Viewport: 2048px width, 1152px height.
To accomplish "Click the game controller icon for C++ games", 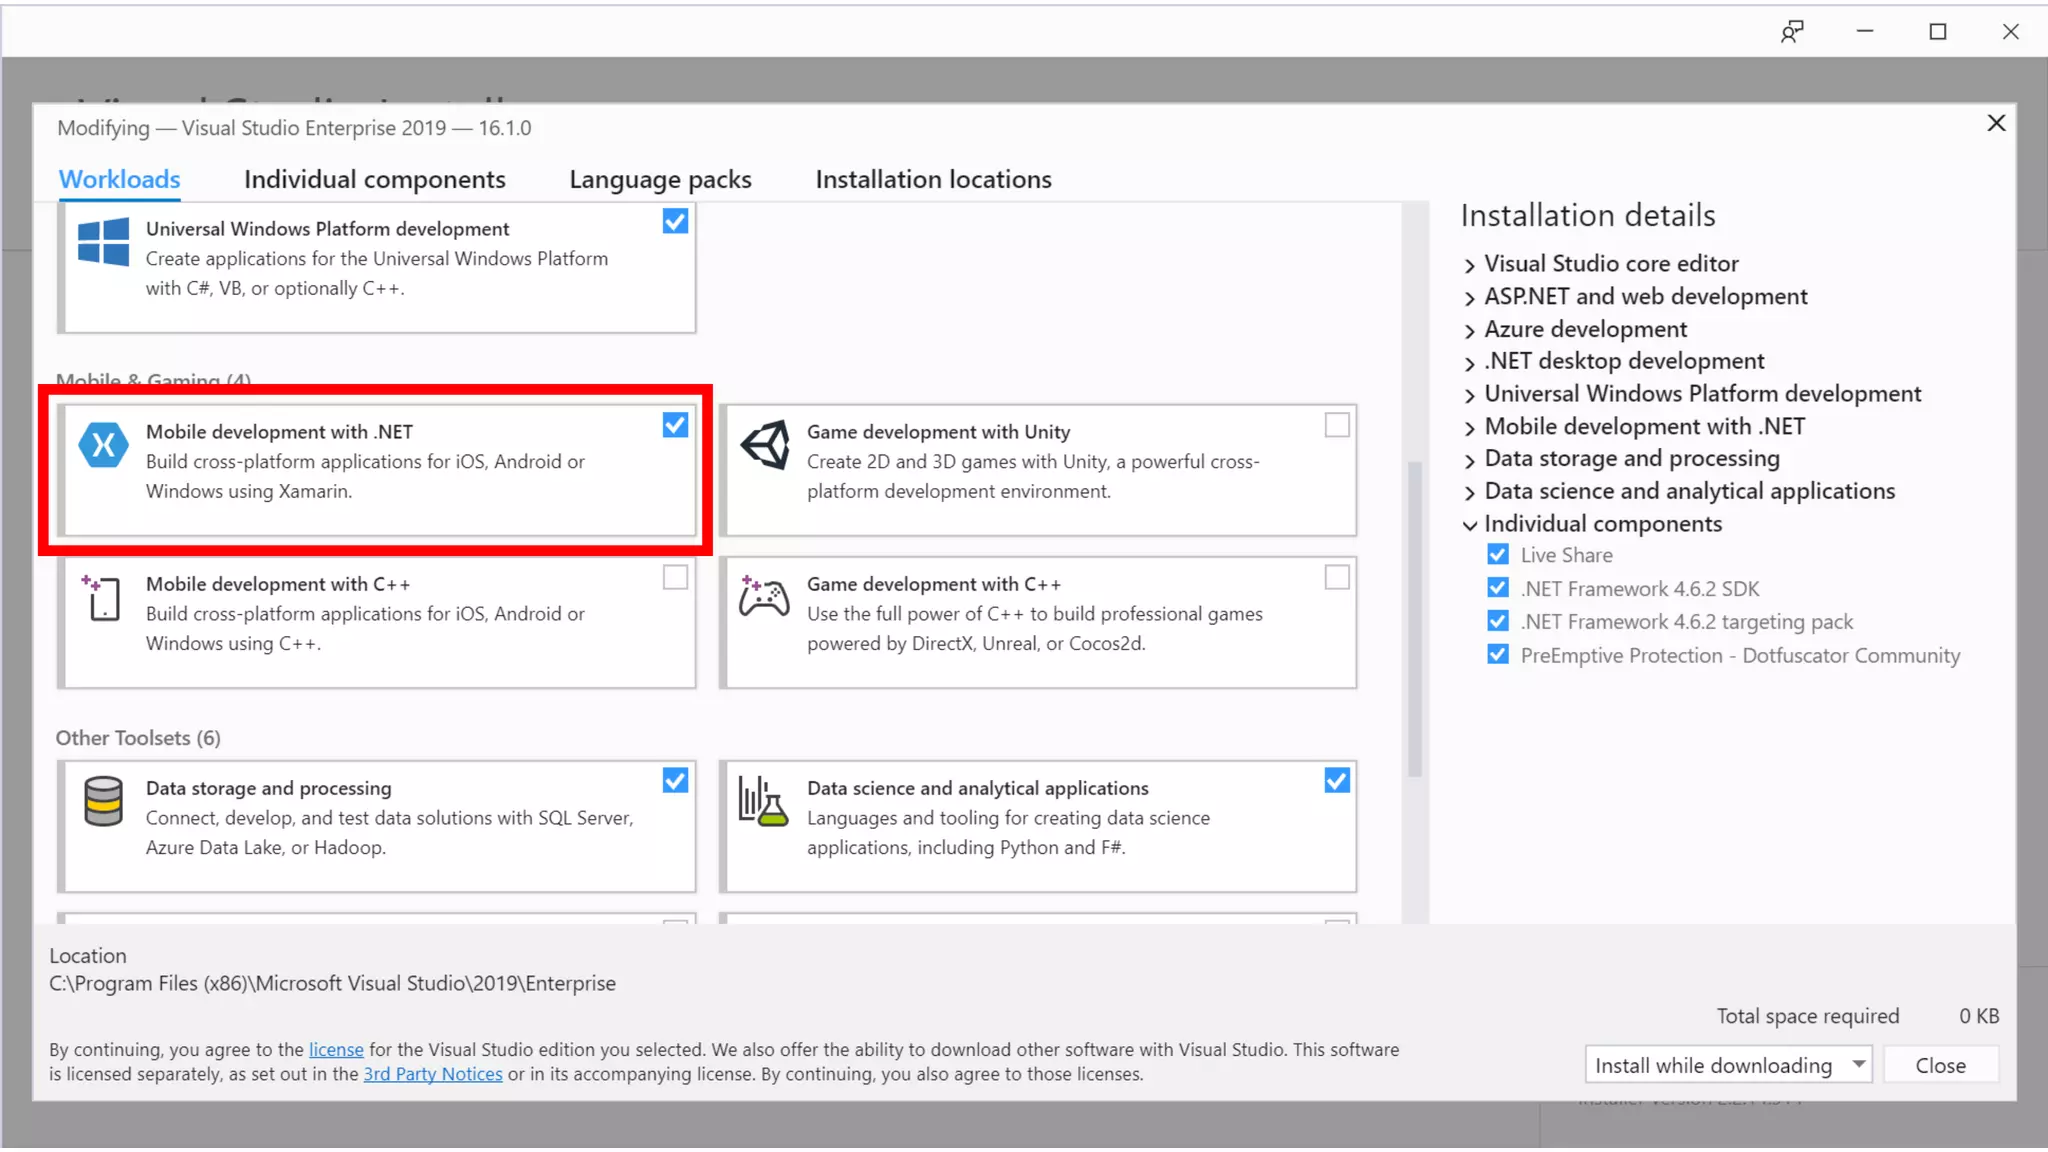I will (x=764, y=598).
